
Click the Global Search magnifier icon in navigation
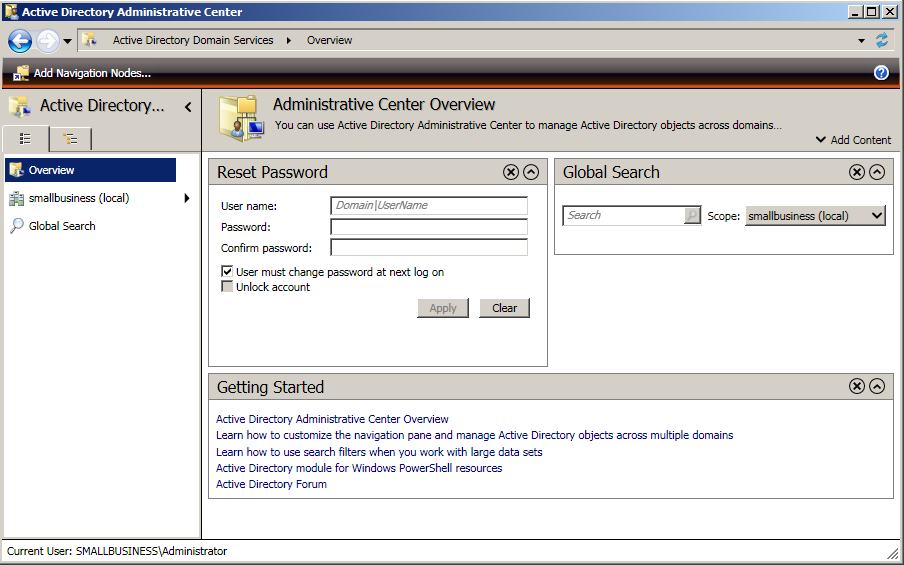(x=17, y=226)
